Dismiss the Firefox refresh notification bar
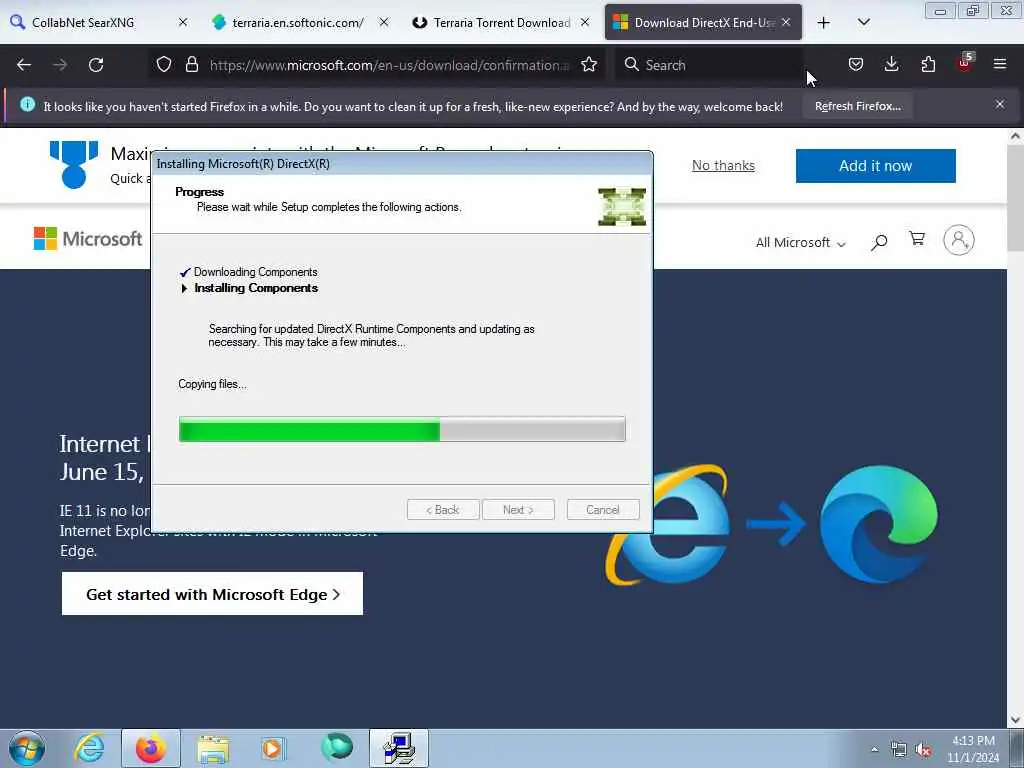The width and height of the screenshot is (1024, 768). [x=999, y=104]
